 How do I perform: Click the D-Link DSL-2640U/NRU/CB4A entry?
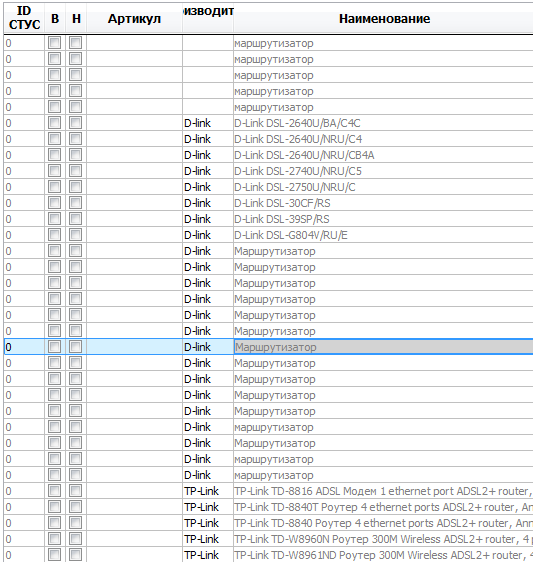[x=383, y=155]
